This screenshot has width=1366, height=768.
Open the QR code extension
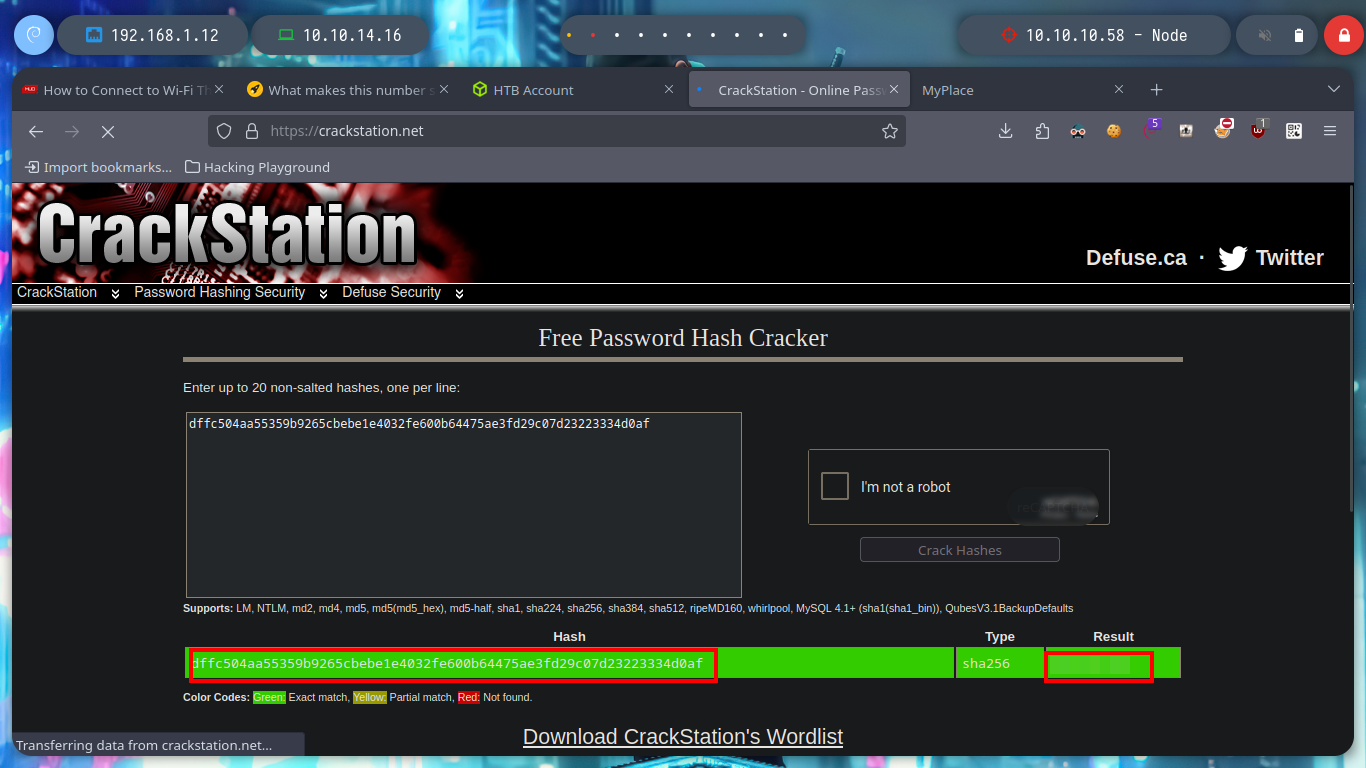[x=1294, y=131]
